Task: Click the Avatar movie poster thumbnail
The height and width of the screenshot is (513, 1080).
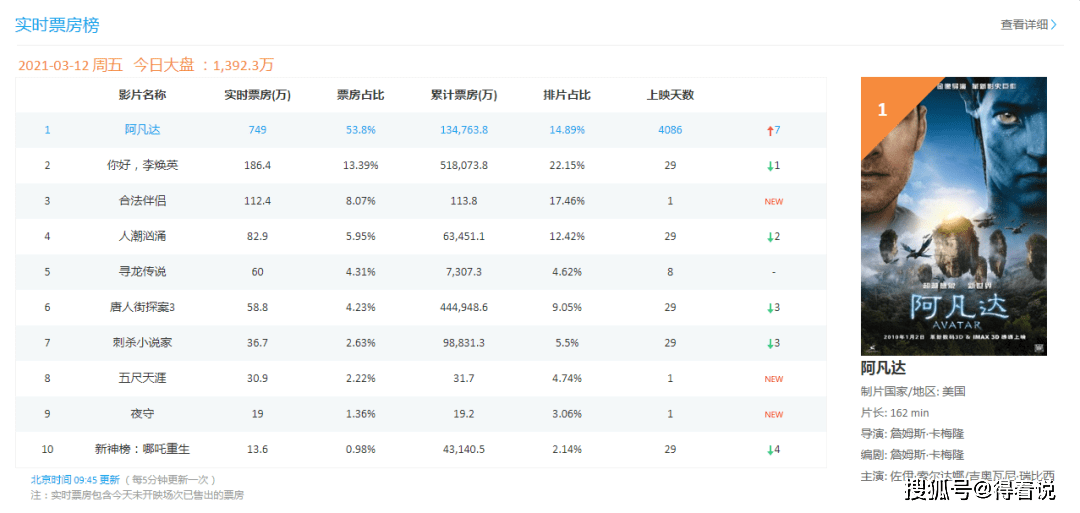Action: pos(953,216)
